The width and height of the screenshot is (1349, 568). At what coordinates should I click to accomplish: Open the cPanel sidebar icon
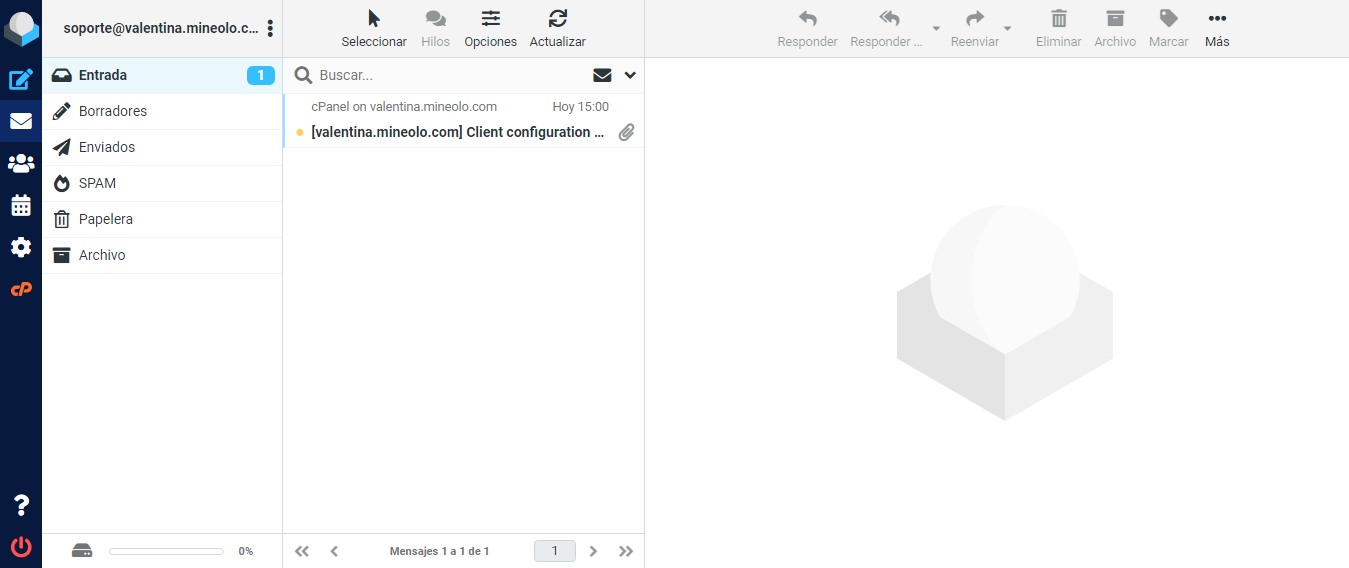pyautogui.click(x=21, y=289)
